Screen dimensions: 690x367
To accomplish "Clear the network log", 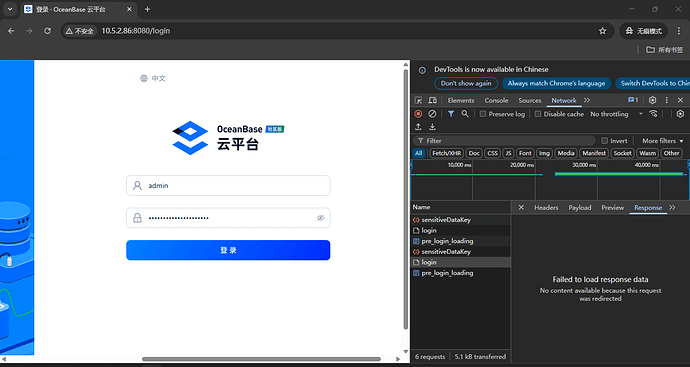I will click(432, 114).
